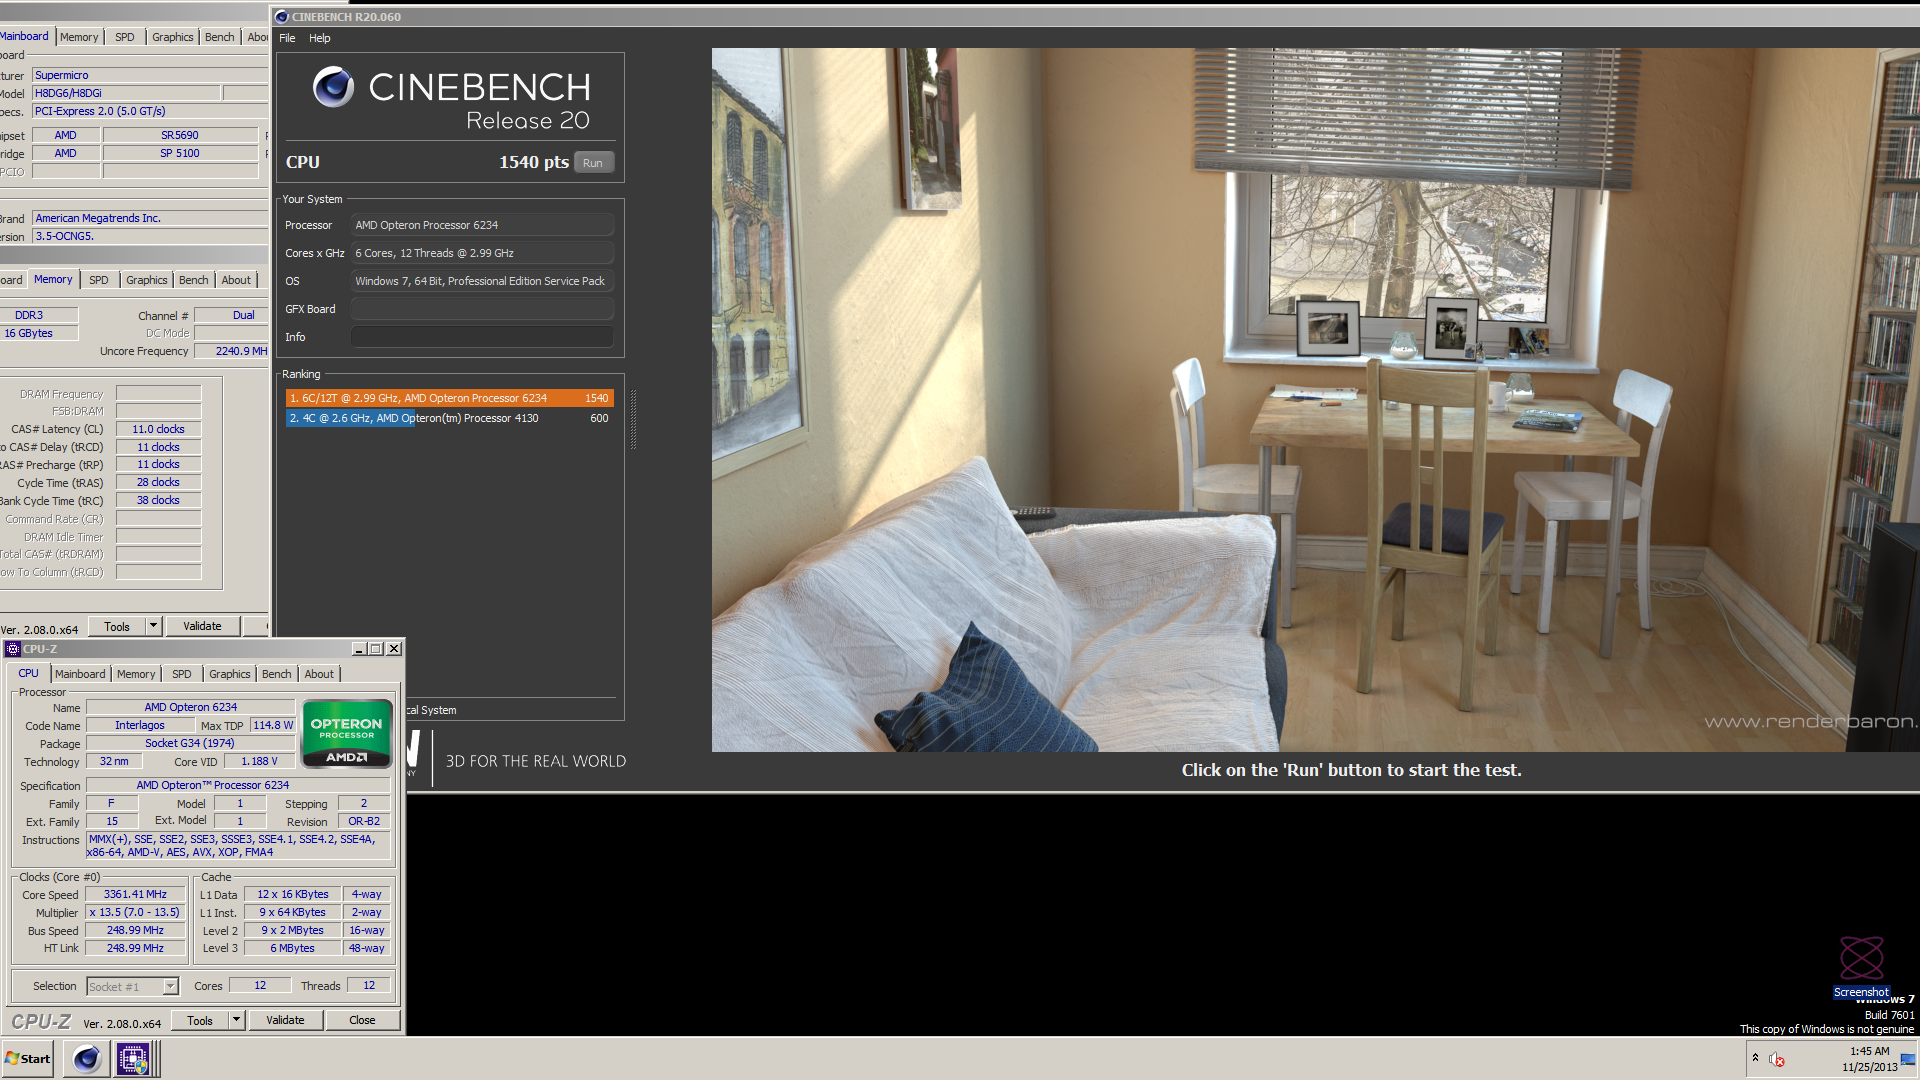Maximize the front CPU-Z window
This screenshot has width=1920, height=1080.
pyautogui.click(x=376, y=649)
